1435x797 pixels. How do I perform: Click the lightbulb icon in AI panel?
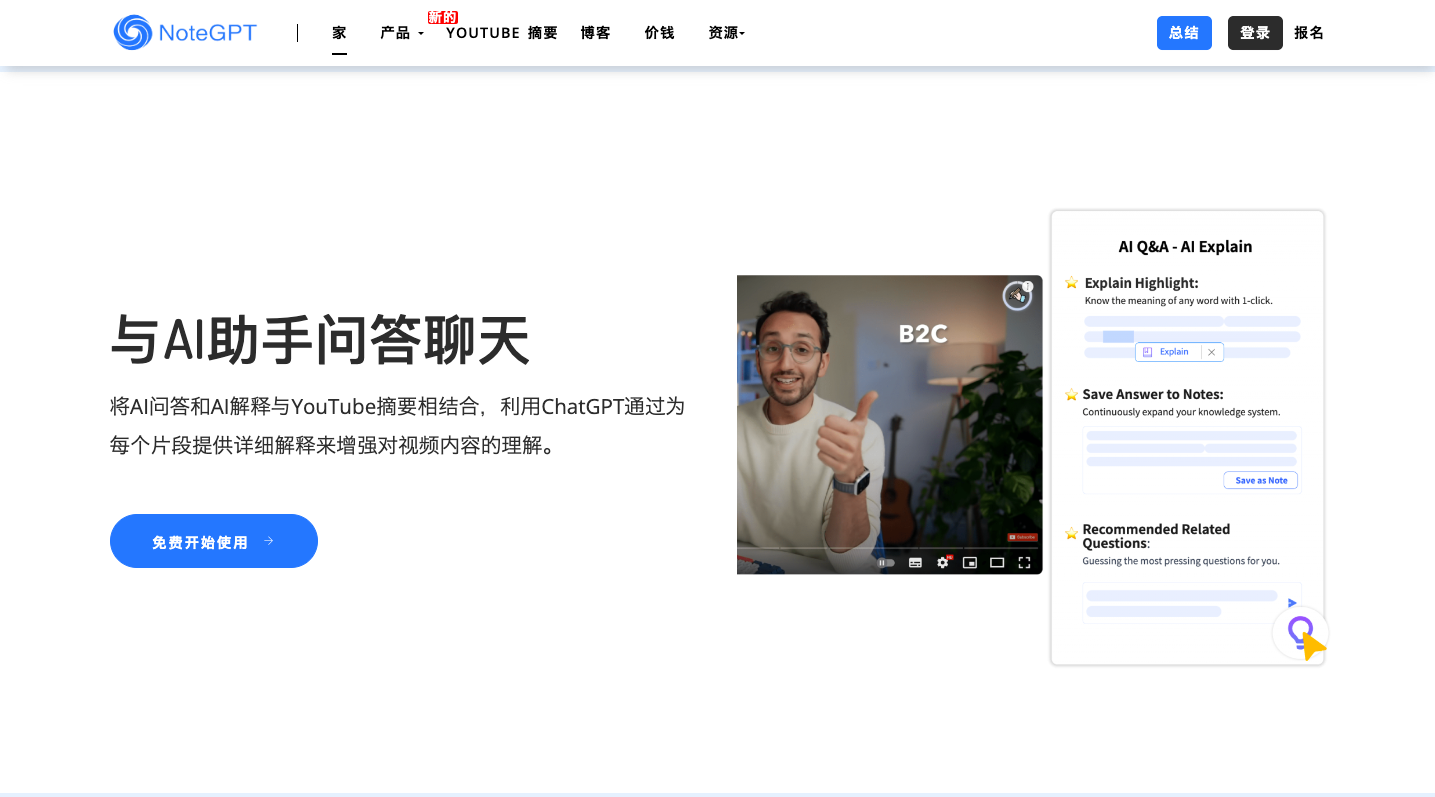click(x=1299, y=632)
